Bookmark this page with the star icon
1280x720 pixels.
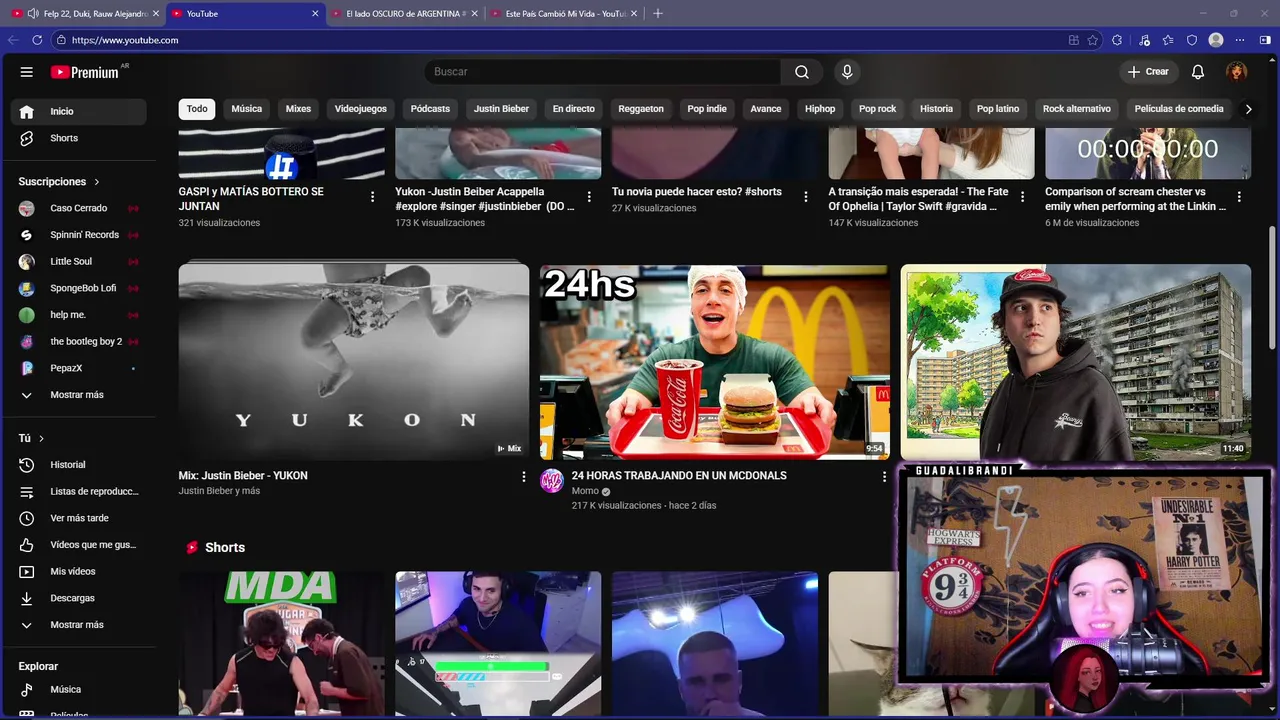1093,40
